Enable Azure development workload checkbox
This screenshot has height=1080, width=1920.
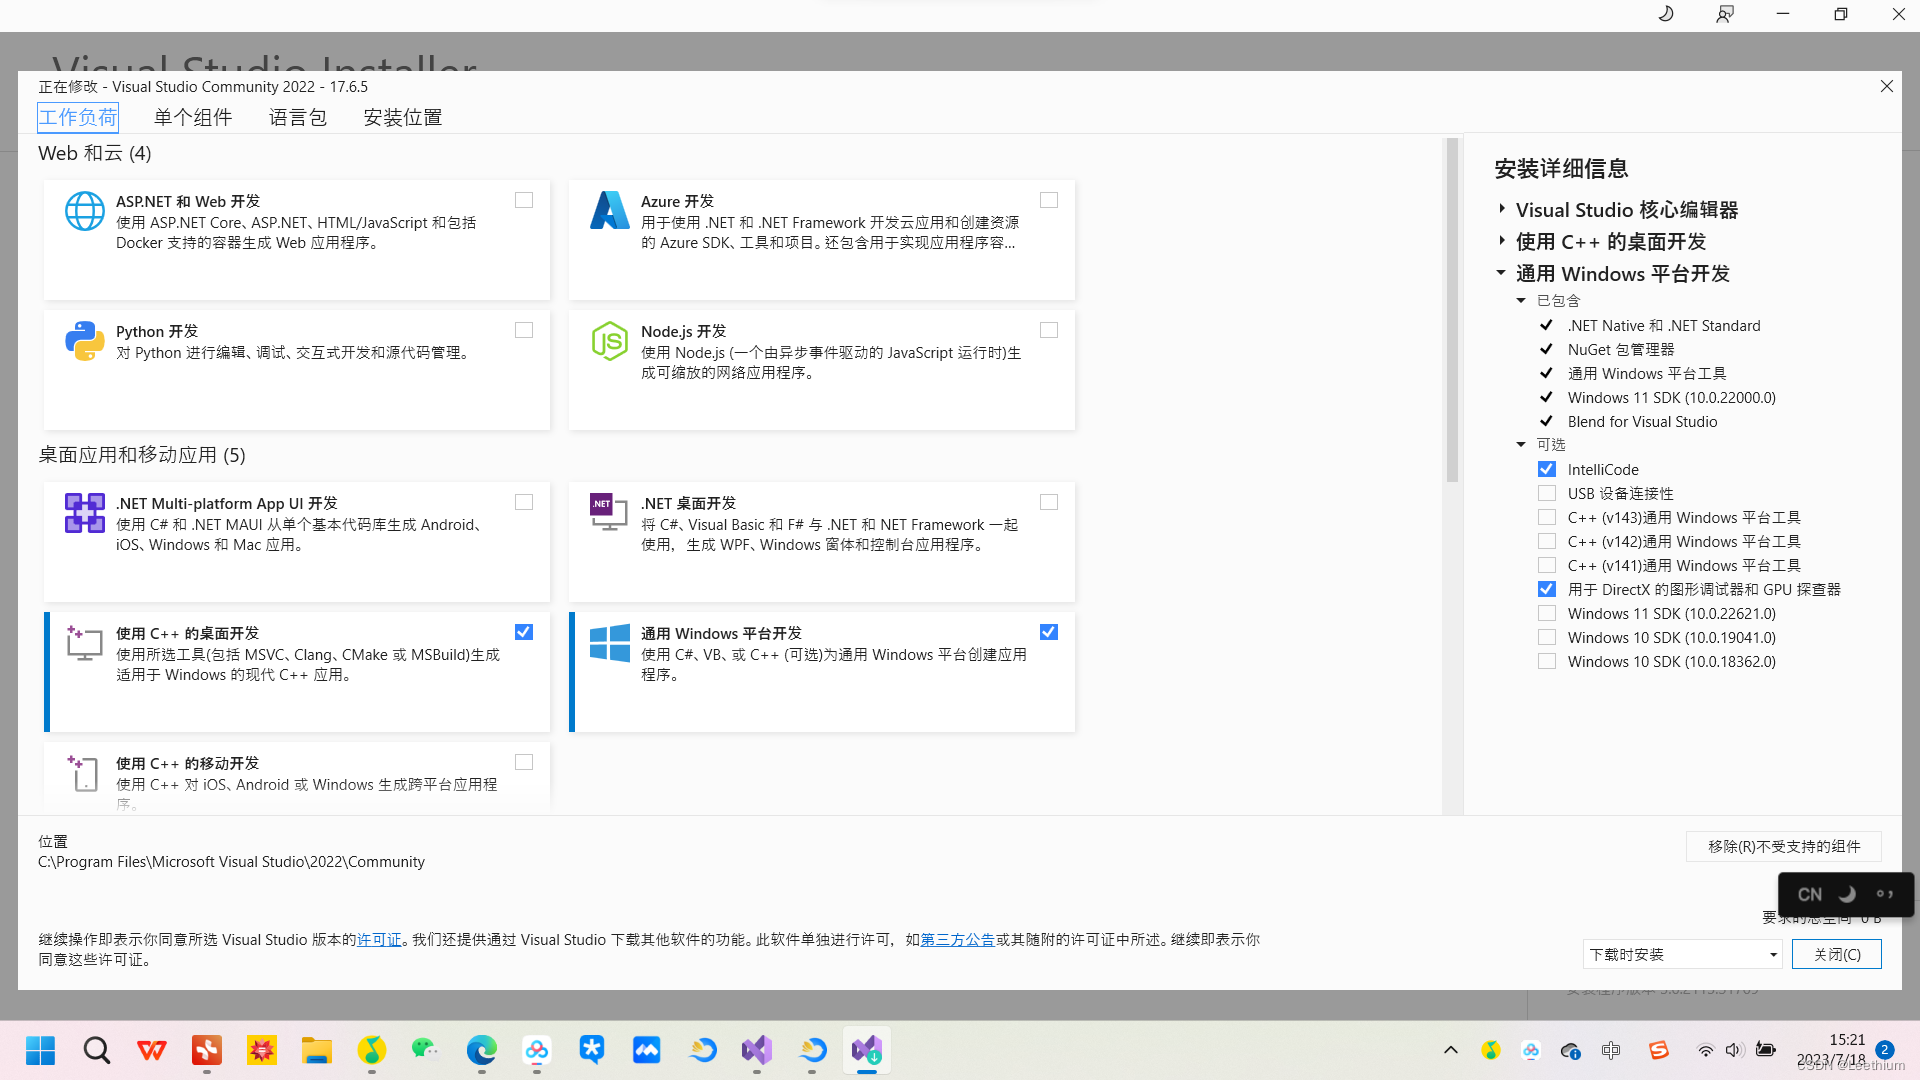[1049, 200]
